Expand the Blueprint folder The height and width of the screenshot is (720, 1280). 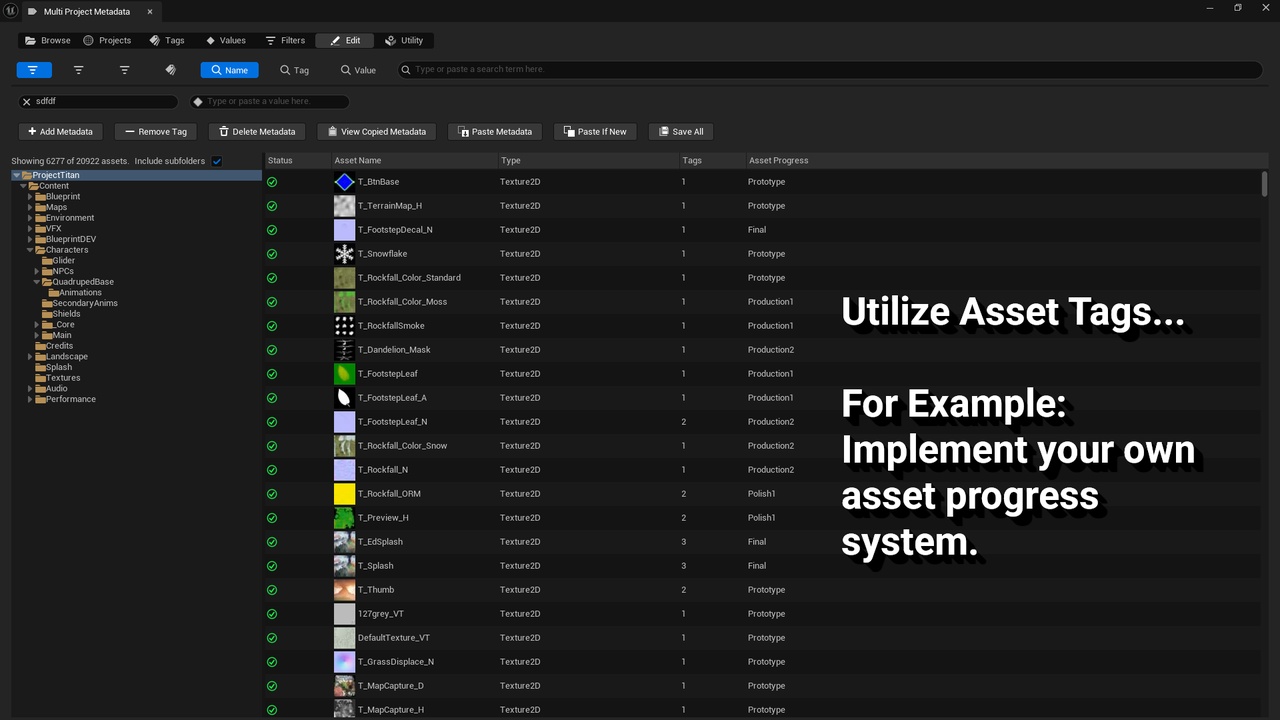coord(30,197)
